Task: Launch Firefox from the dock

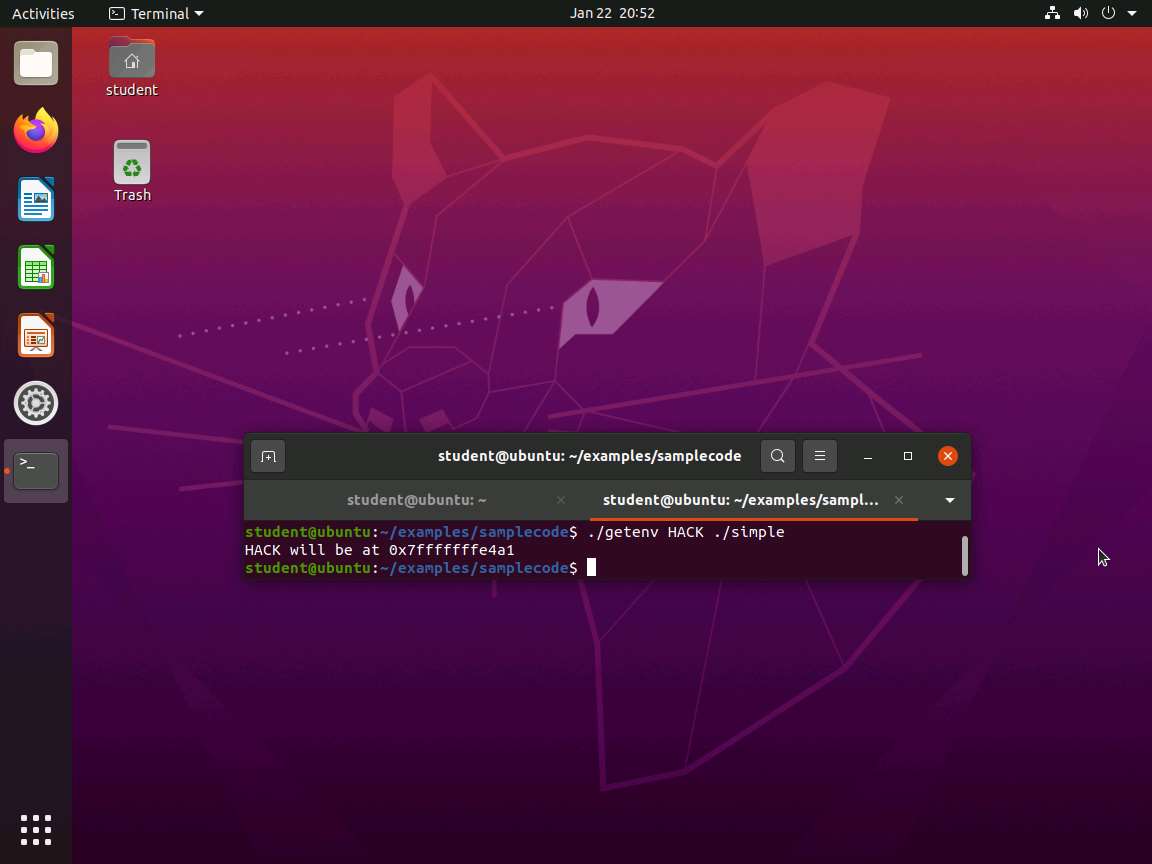Action: point(36,132)
